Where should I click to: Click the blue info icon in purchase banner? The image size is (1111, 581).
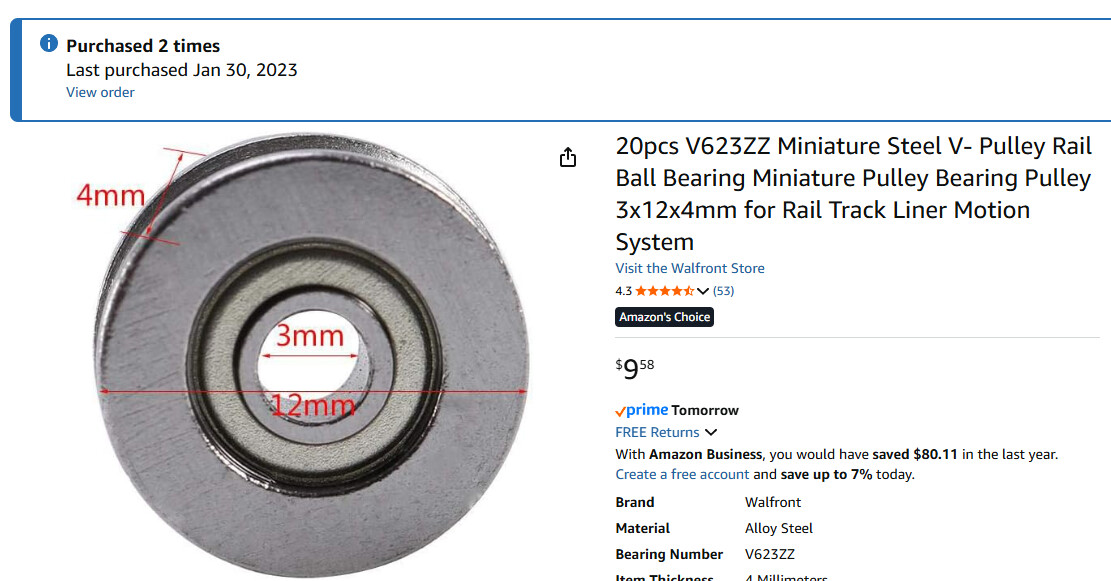click(x=48, y=44)
